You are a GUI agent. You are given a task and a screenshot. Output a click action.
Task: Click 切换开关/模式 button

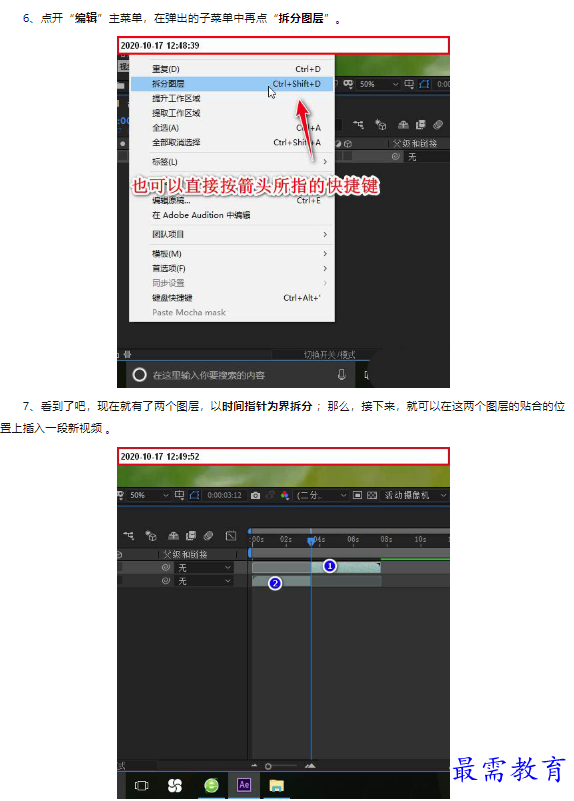(329, 355)
